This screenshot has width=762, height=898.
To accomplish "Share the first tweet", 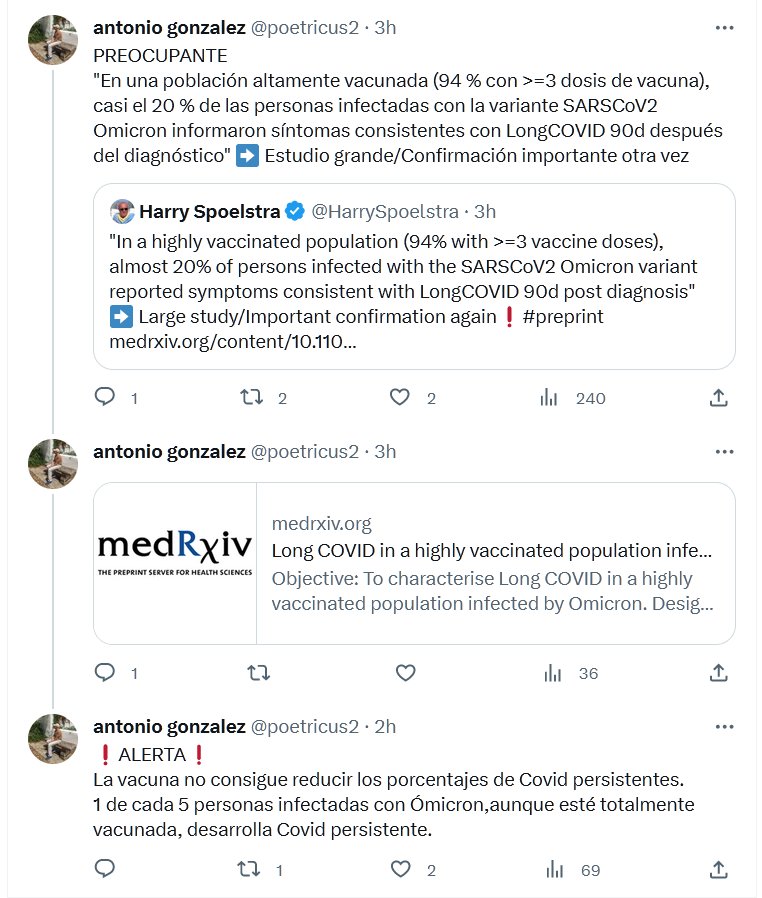I will [718, 398].
